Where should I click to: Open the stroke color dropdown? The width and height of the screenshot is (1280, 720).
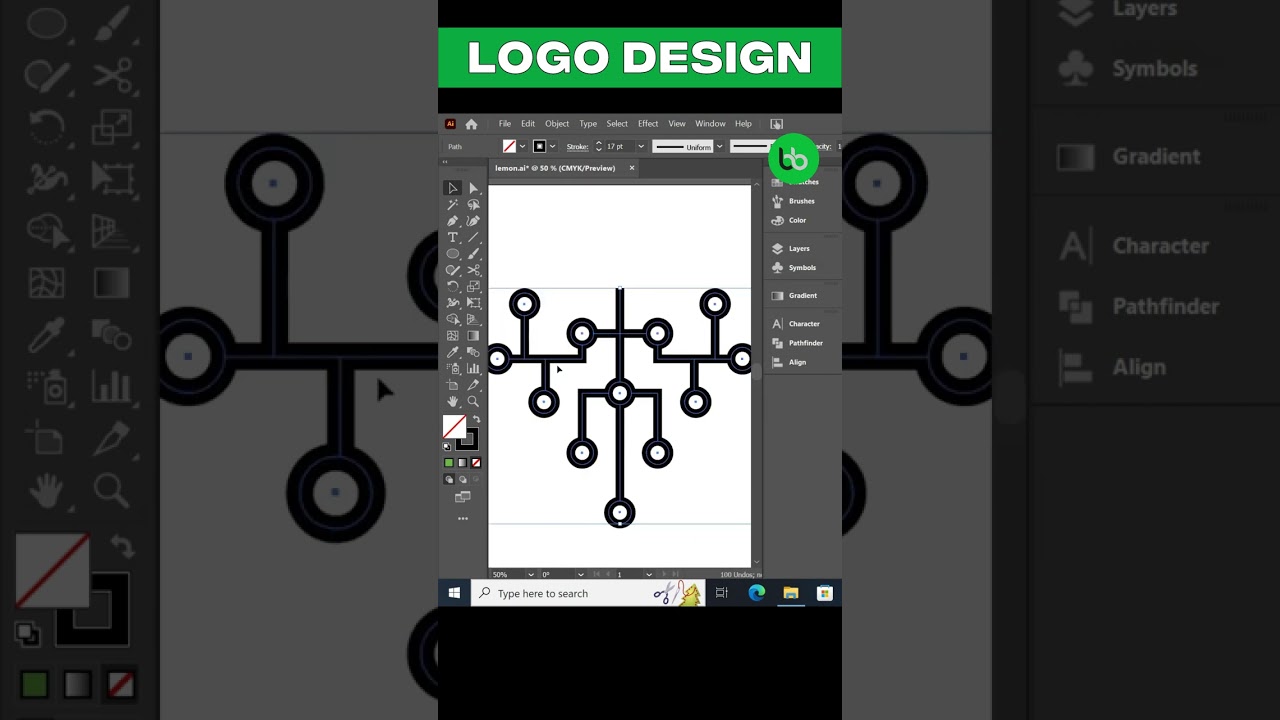pyautogui.click(x=553, y=146)
